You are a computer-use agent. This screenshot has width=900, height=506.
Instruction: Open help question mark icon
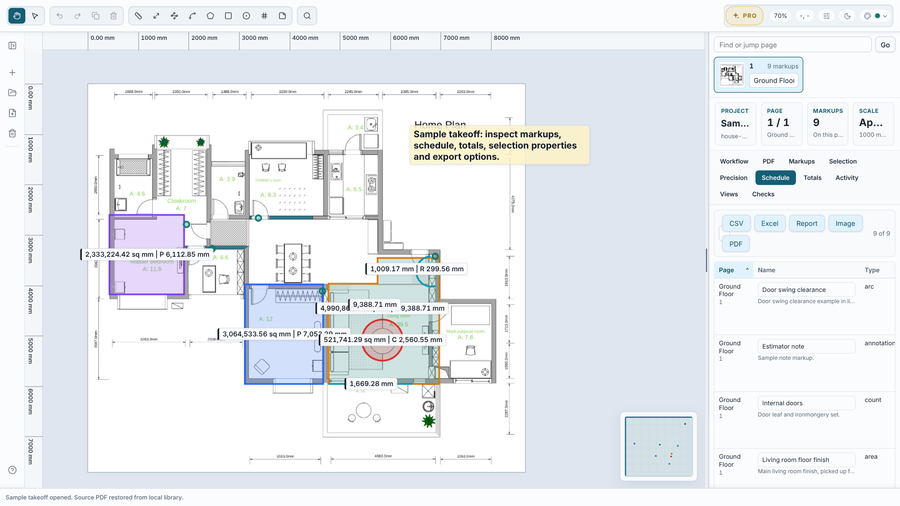pos(12,470)
